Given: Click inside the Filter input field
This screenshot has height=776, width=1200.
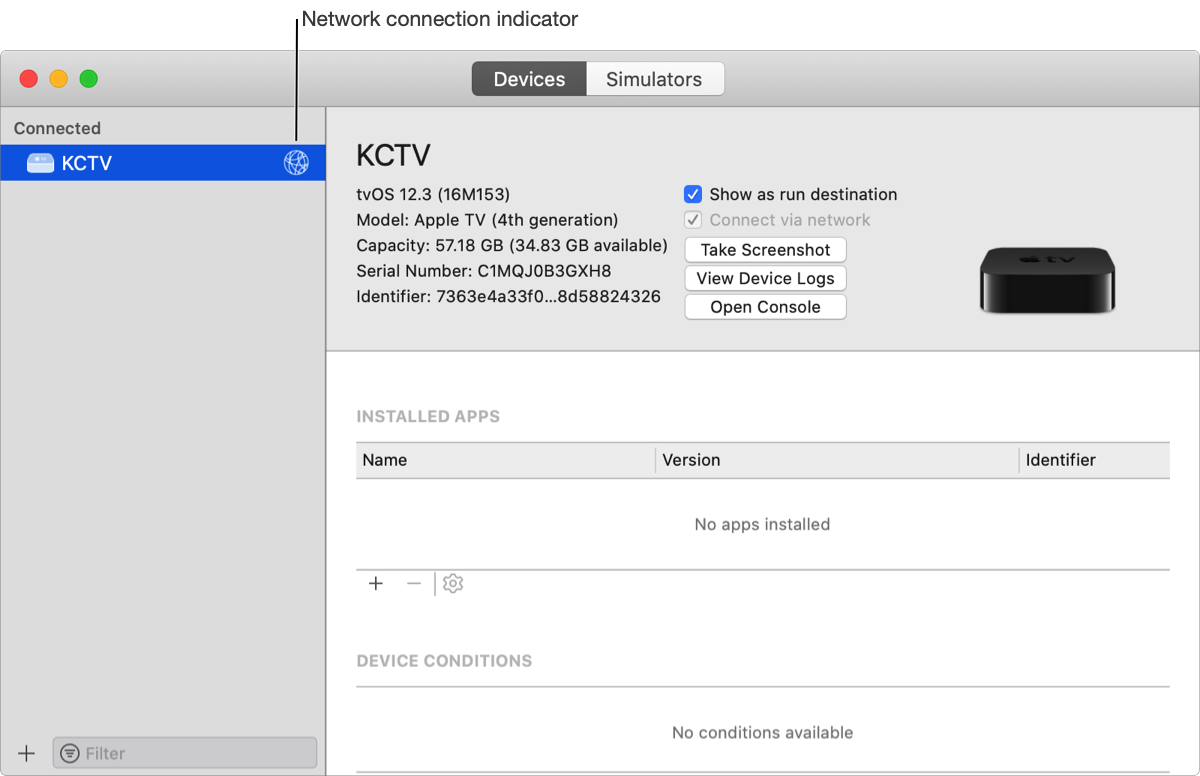Looking at the screenshot, I should pyautogui.click(x=185, y=752).
